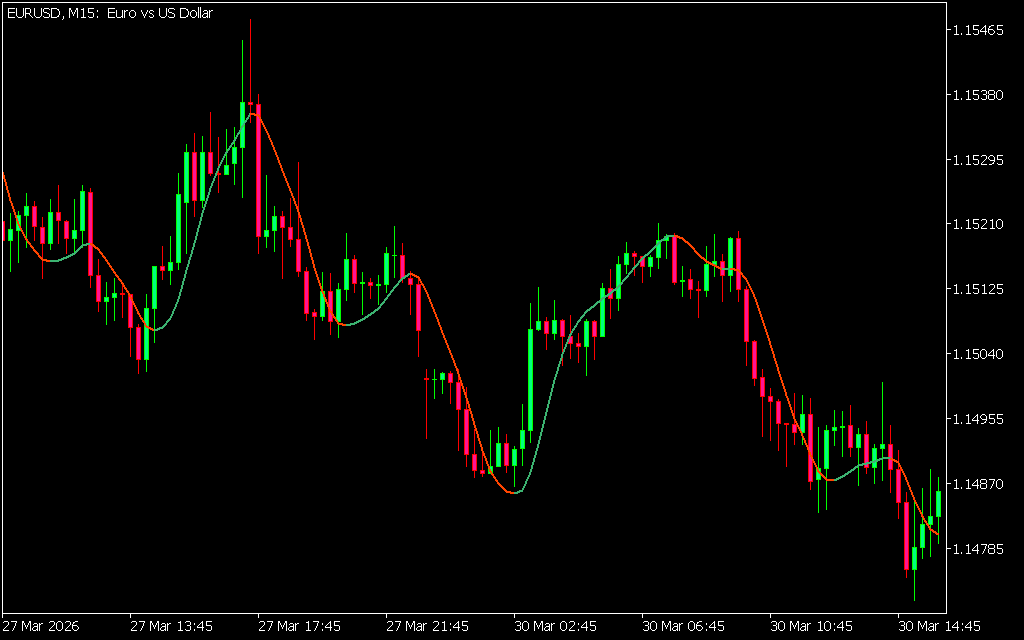Image resolution: width=1024 pixels, height=640 pixels.
Task: Click the 1.15040 price axis label
Action: coord(980,354)
